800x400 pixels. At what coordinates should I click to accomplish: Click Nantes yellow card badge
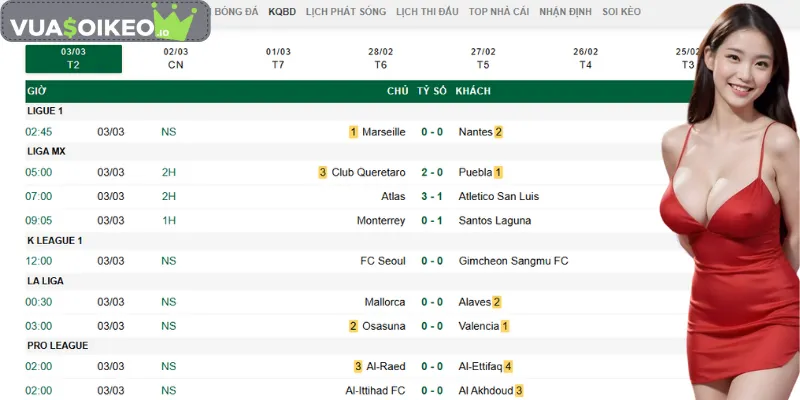pyautogui.click(x=498, y=132)
